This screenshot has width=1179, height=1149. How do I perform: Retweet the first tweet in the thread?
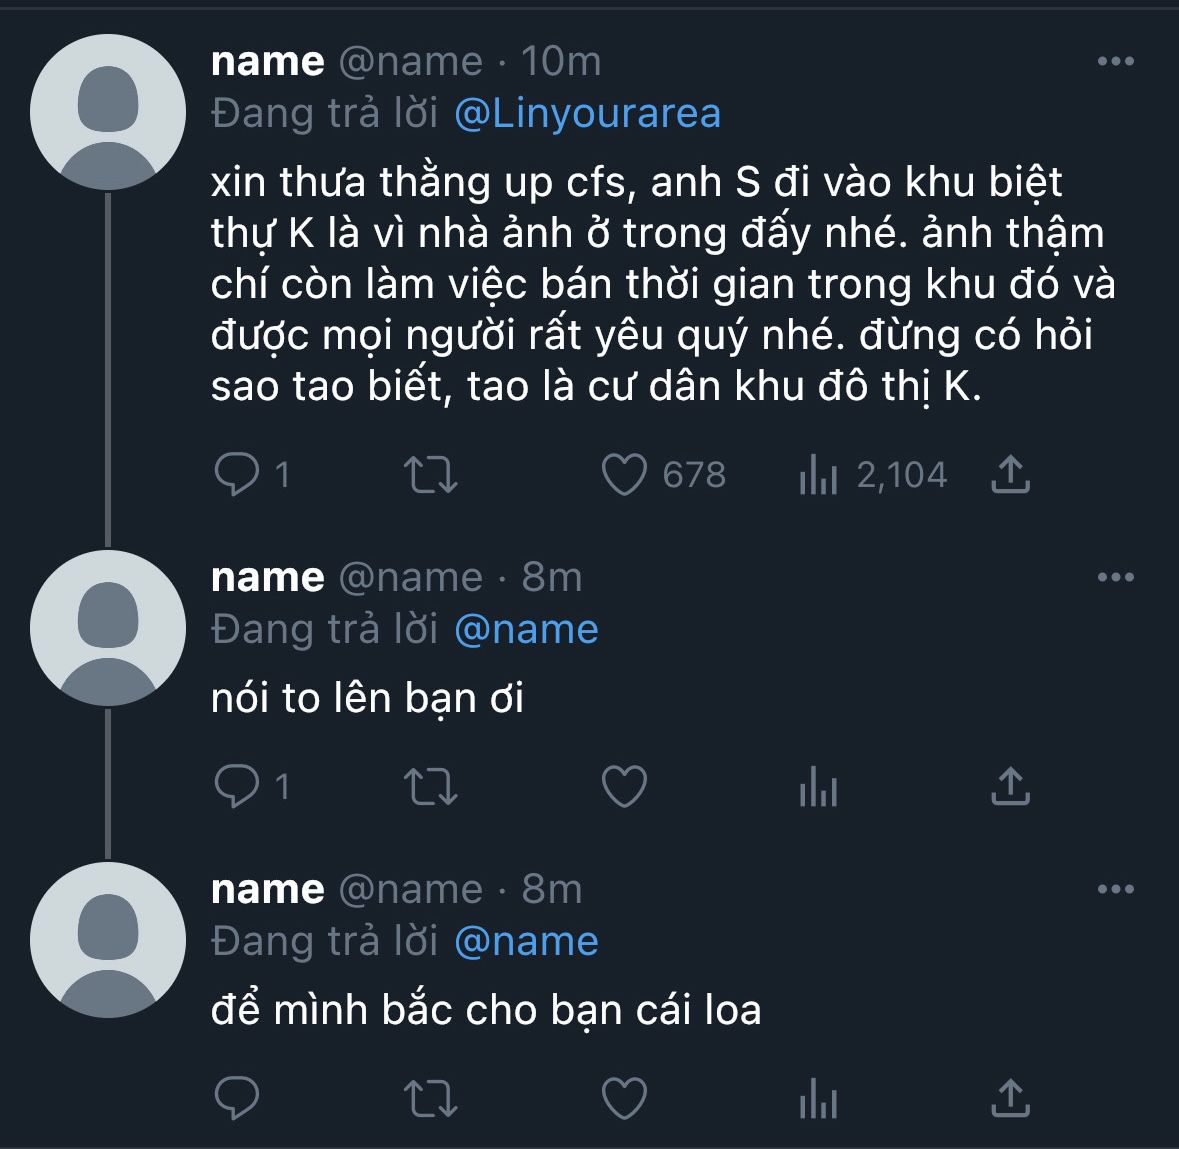click(431, 475)
